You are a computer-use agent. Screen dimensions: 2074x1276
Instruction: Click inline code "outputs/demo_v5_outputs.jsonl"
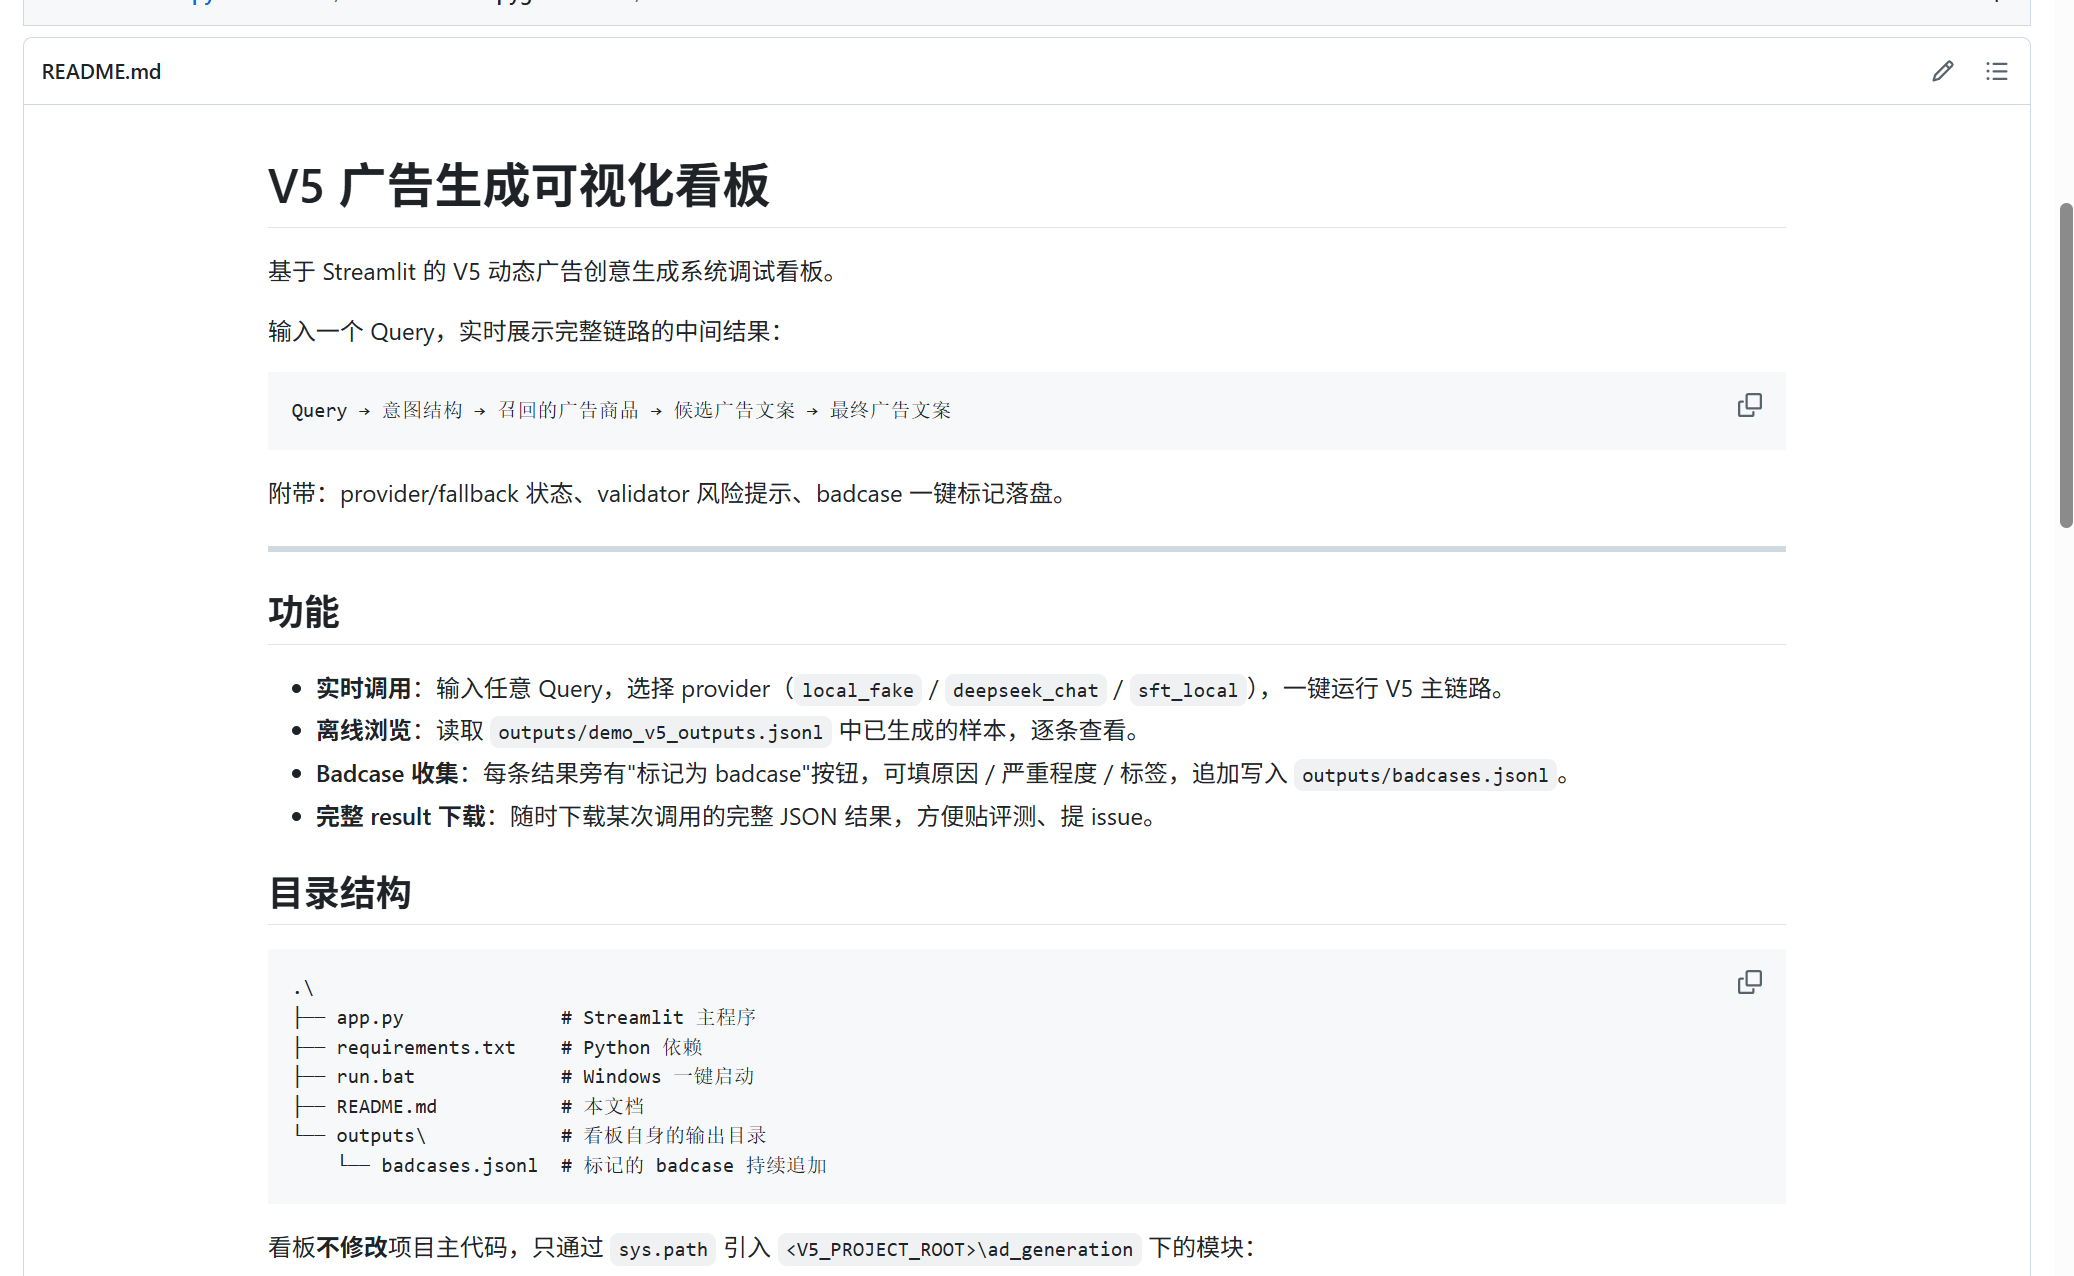pos(660,732)
